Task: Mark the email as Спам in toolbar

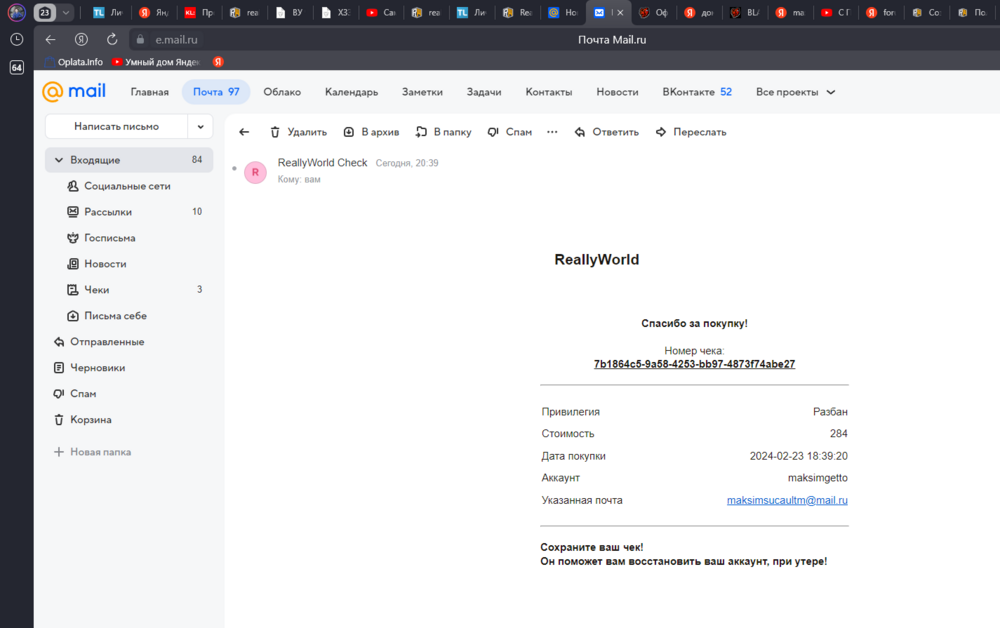Action: point(510,132)
